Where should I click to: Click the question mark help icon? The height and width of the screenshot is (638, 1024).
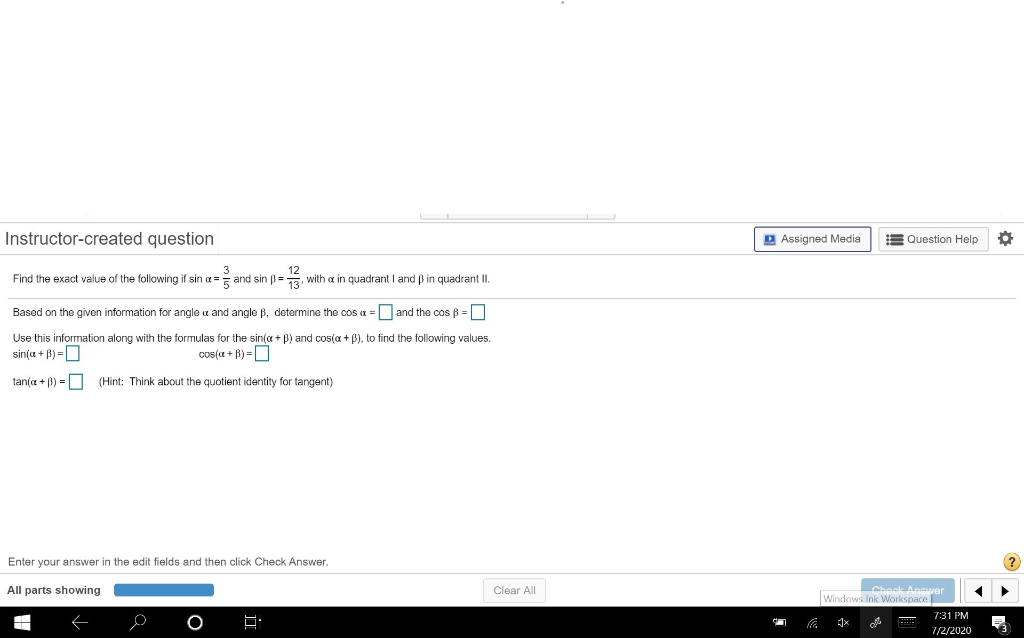tap(1010, 561)
